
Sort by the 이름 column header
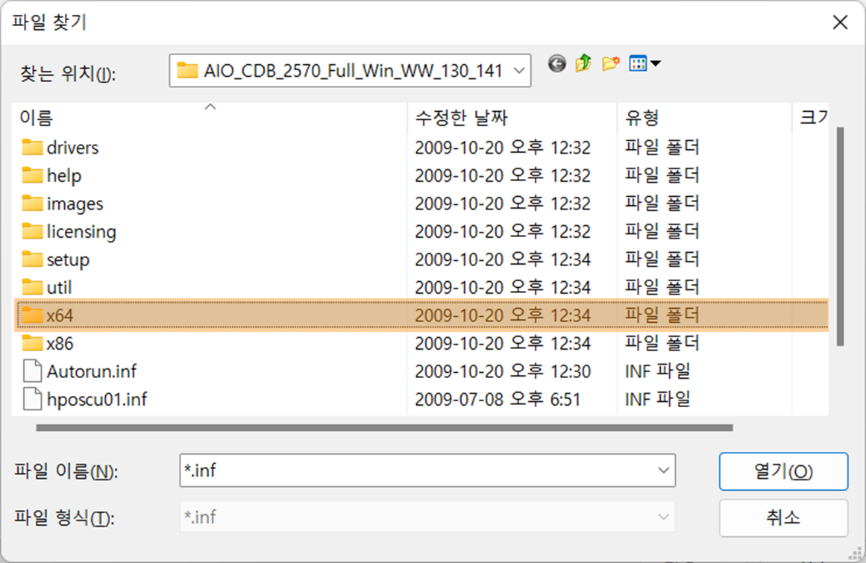point(210,117)
